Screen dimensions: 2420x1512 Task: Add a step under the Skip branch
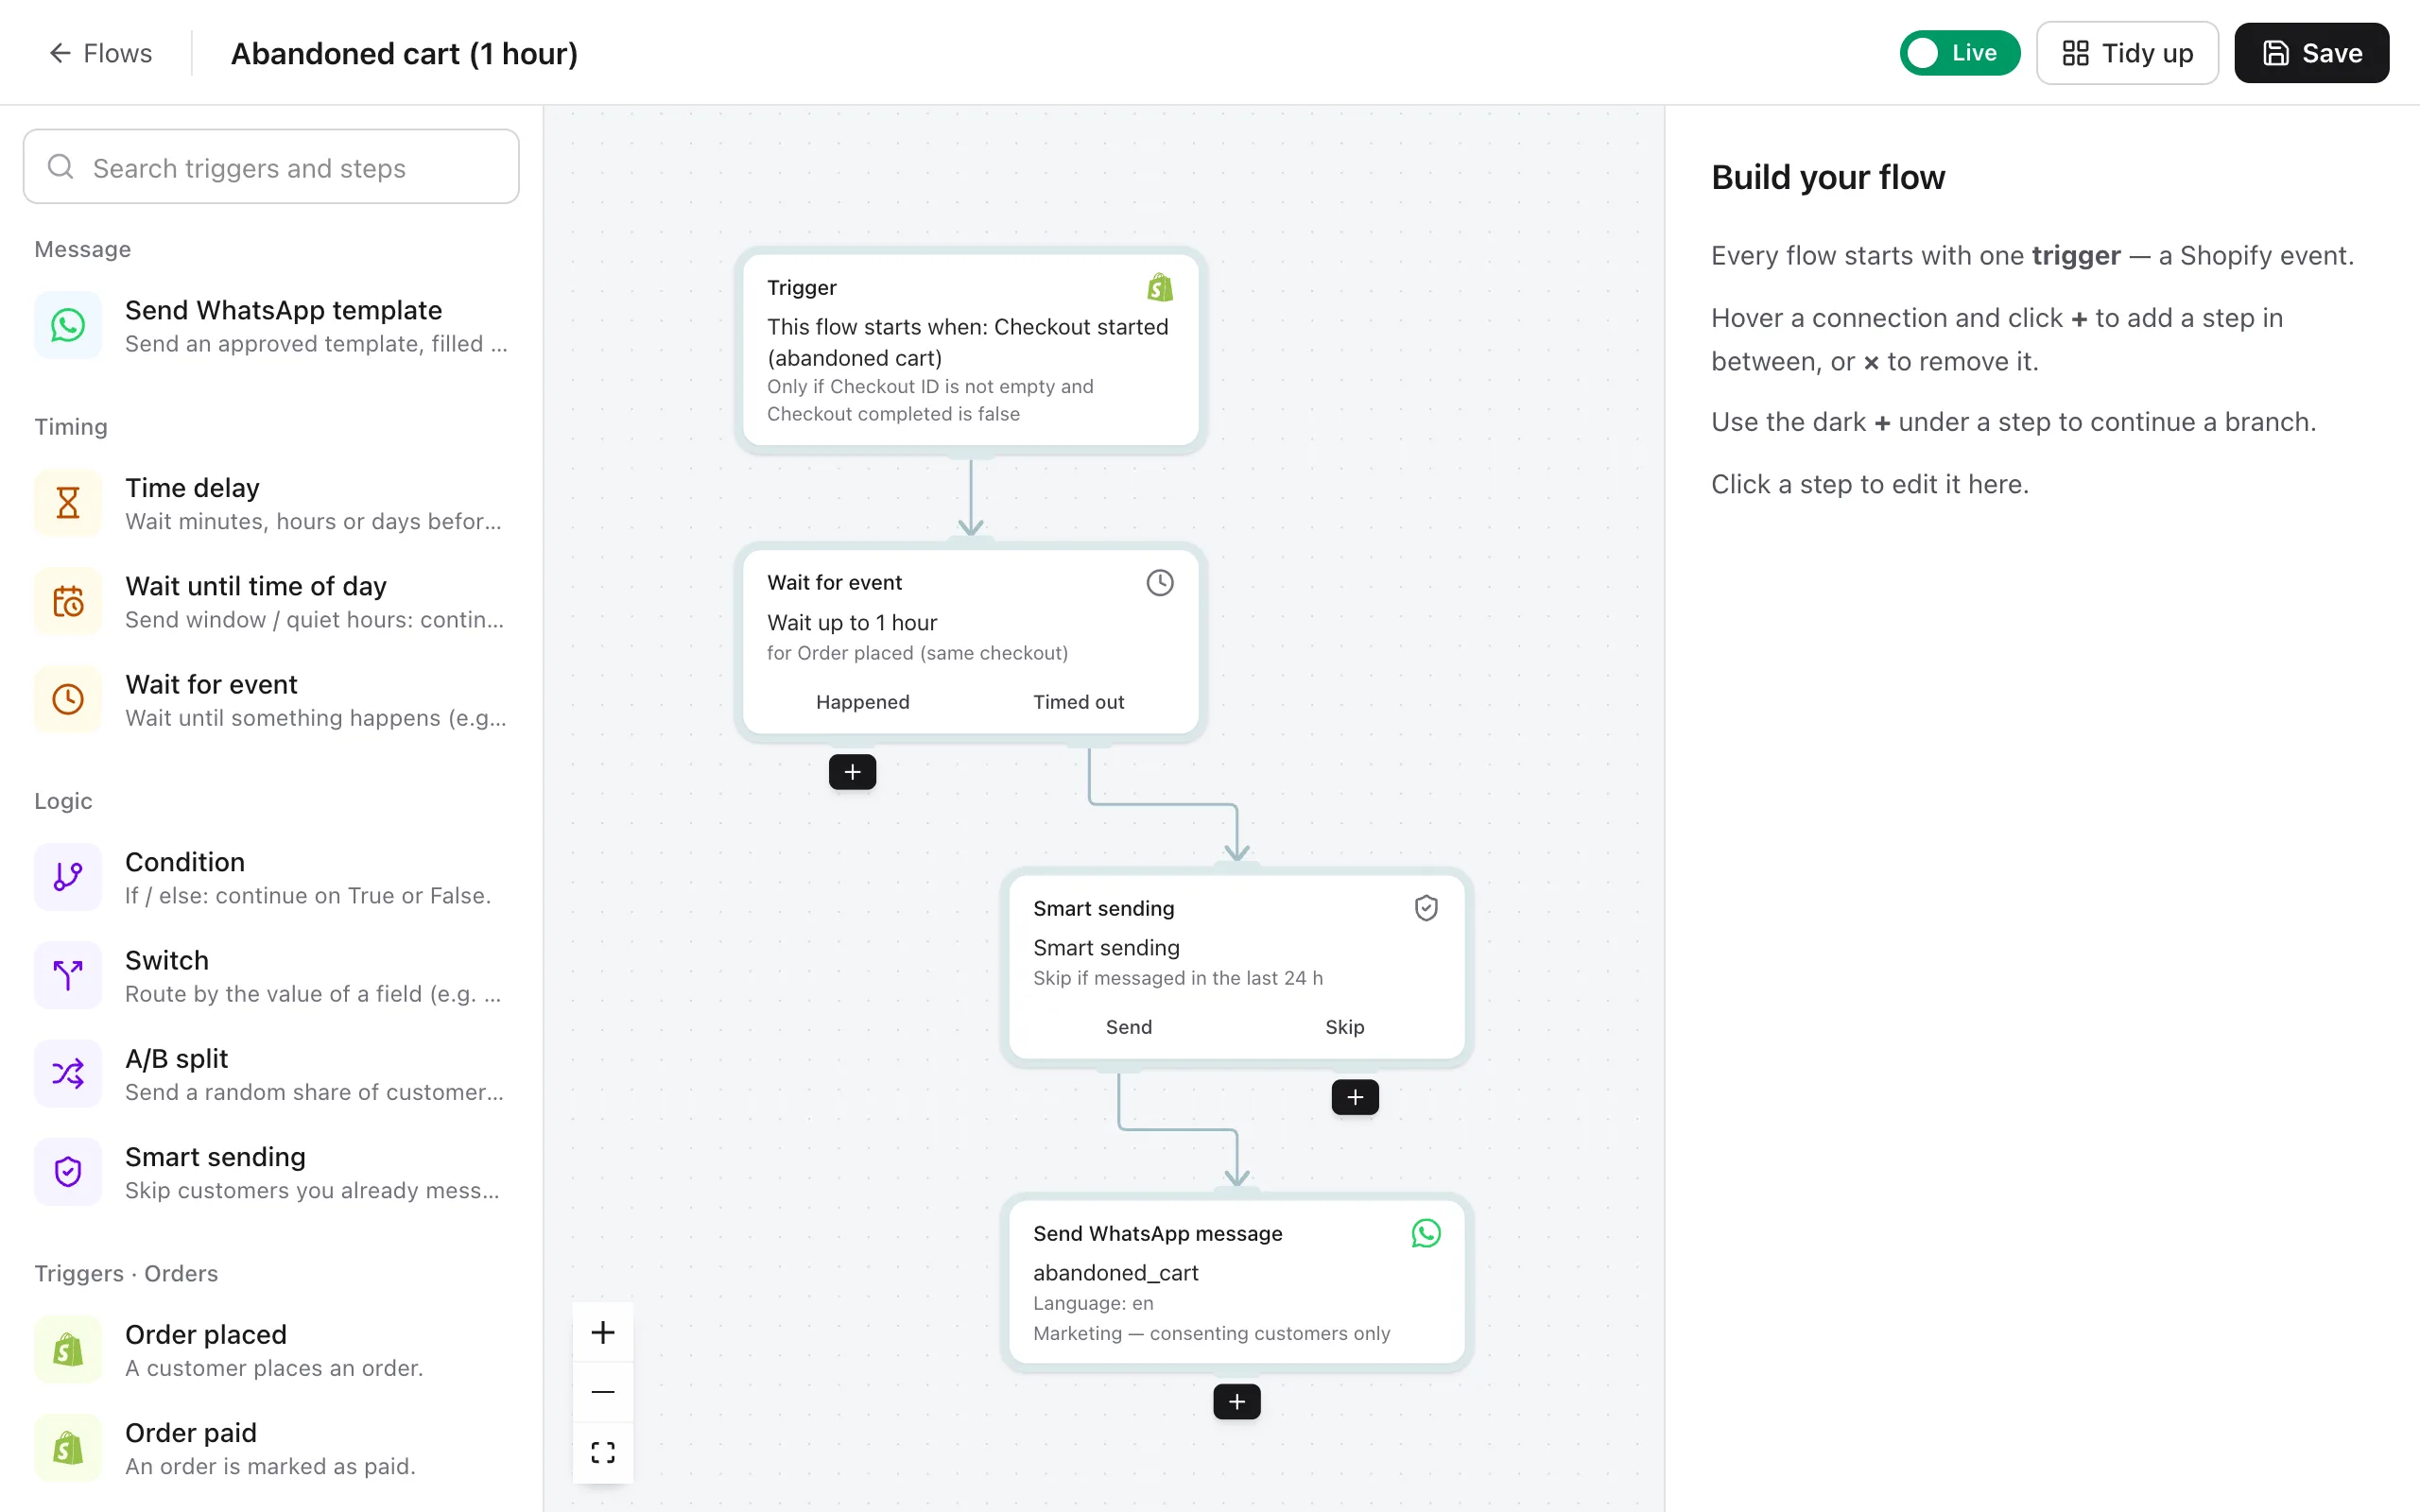(x=1355, y=1097)
